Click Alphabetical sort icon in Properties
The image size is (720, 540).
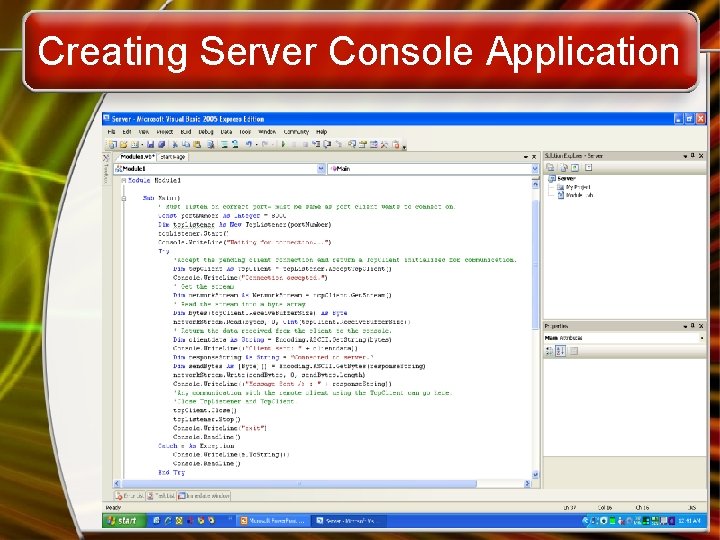pyautogui.click(x=561, y=351)
